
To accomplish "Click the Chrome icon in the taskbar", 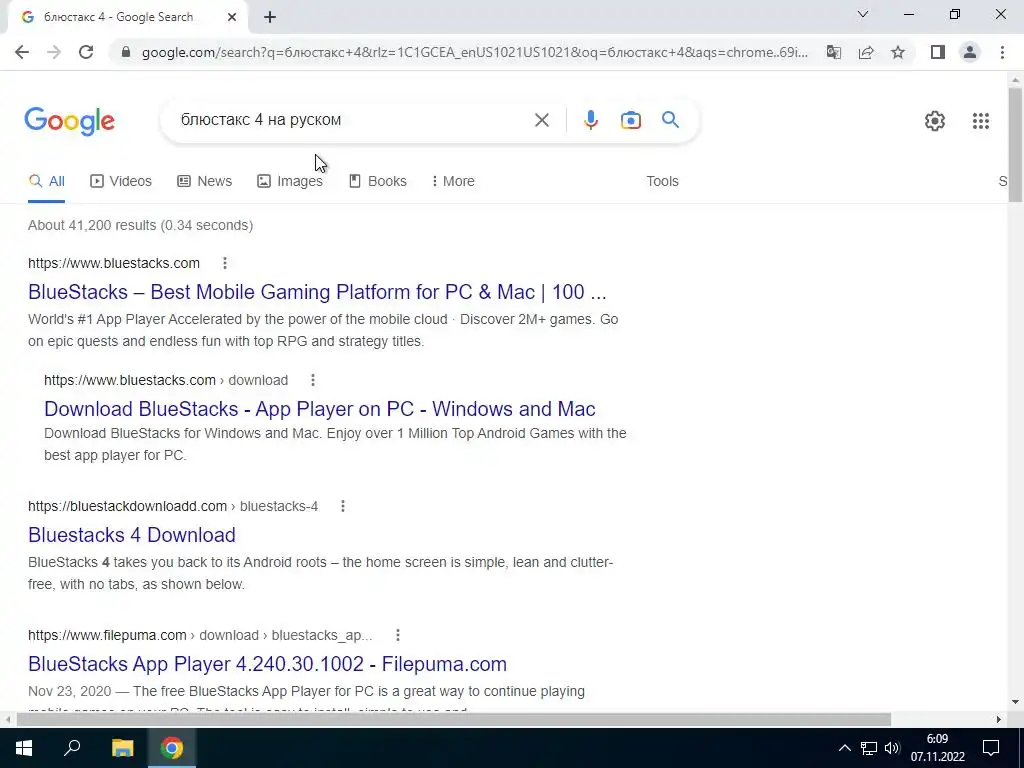I will click(172, 748).
